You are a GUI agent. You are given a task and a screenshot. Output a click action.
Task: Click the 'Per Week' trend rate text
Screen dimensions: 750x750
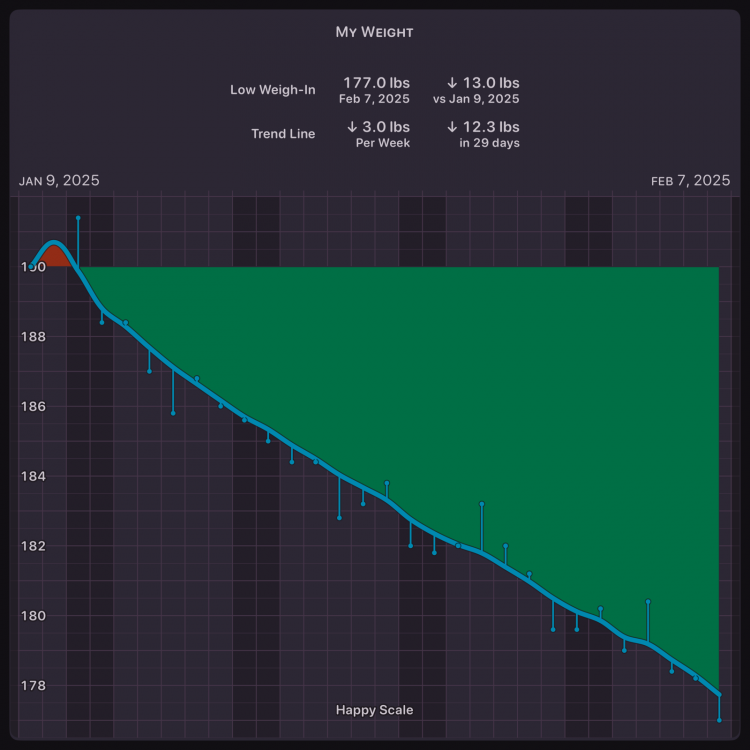pos(382,143)
